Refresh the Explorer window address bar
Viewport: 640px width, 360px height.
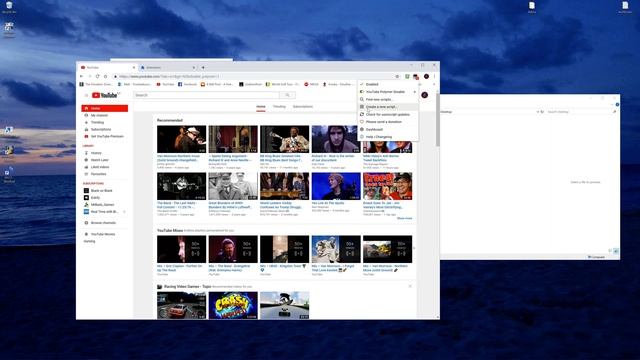[x=542, y=111]
